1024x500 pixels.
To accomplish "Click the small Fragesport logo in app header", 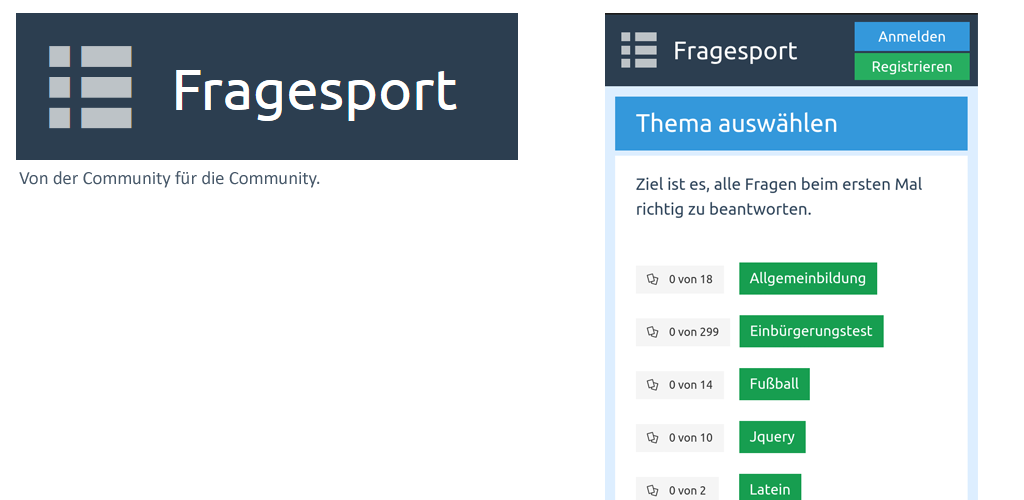I will tap(639, 50).
